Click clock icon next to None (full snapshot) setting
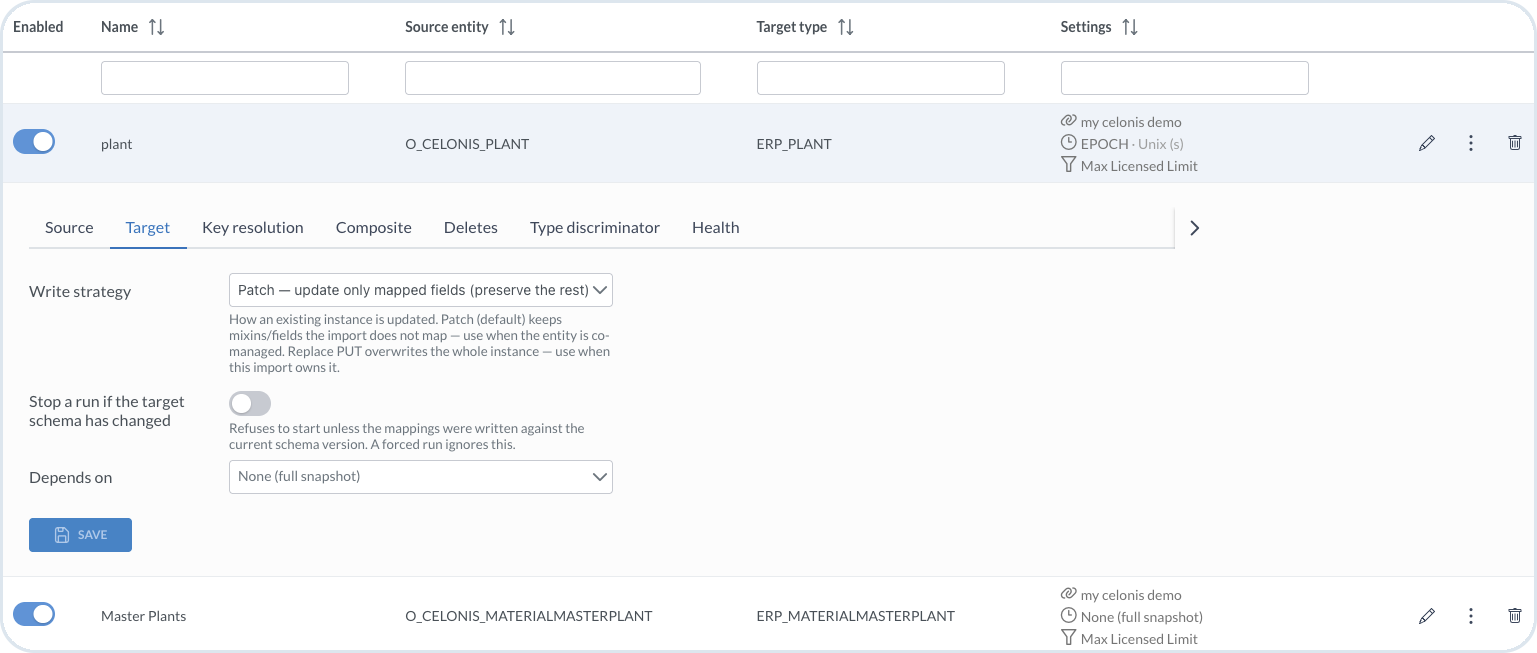This screenshot has width=1537, height=653. point(1068,616)
